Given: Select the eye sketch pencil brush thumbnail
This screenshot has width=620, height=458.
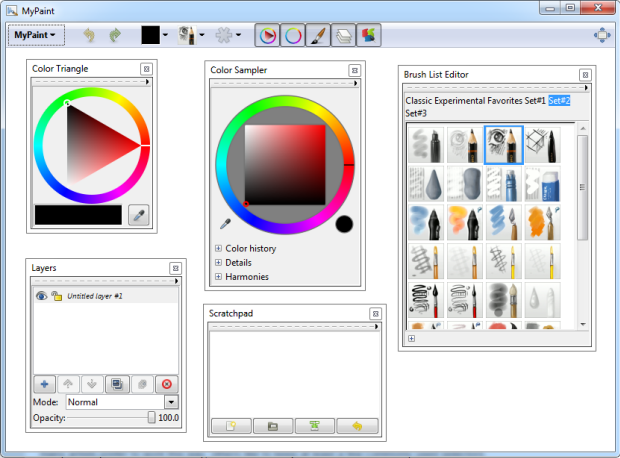Looking at the screenshot, I should click(x=503, y=145).
